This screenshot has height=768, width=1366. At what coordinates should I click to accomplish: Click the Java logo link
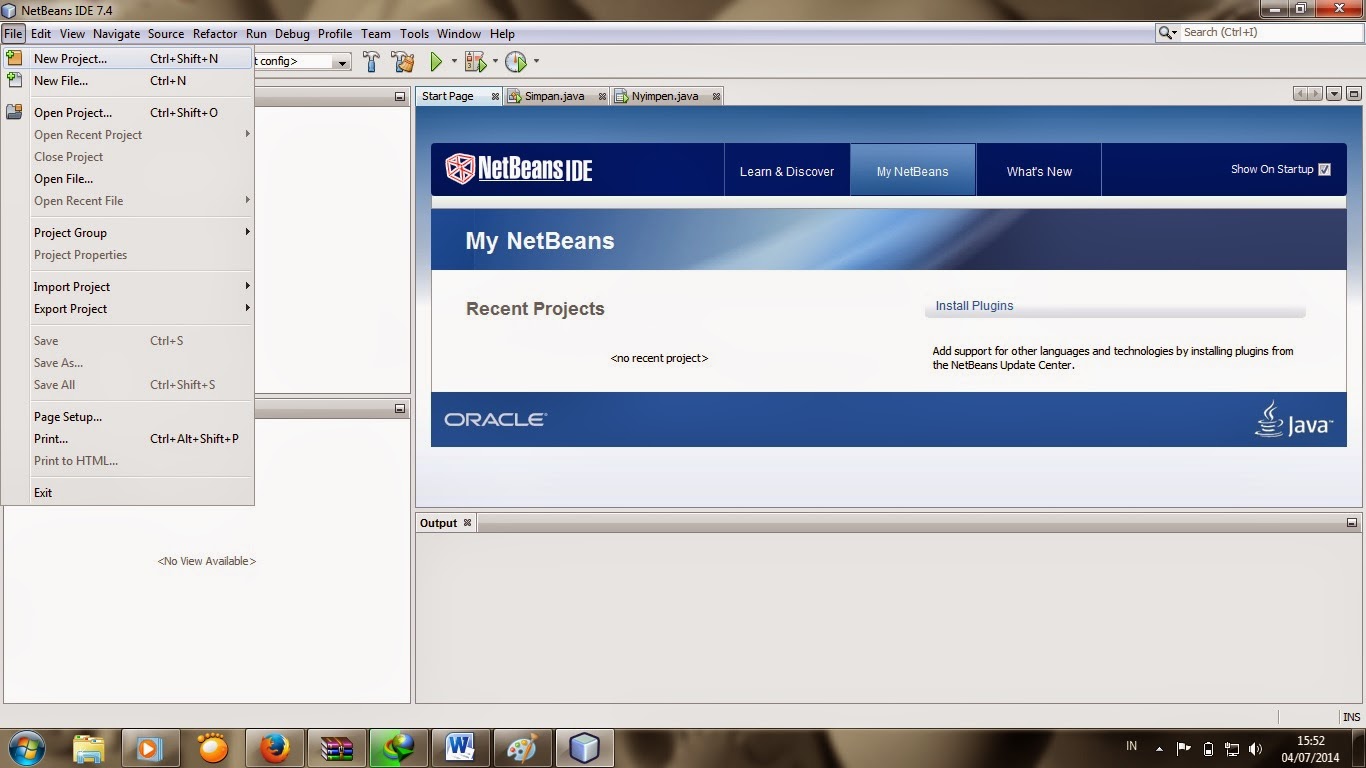(x=1294, y=420)
